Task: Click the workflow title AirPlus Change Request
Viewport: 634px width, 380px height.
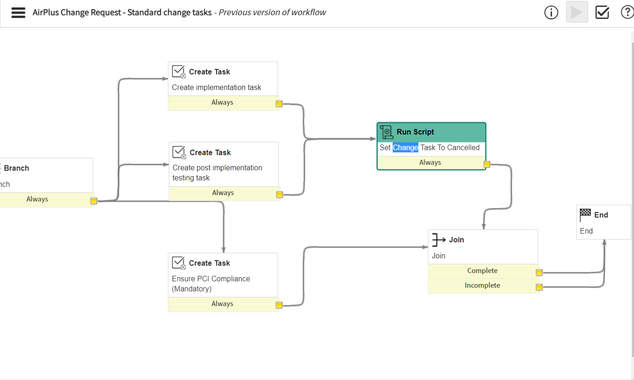Action: coord(77,13)
